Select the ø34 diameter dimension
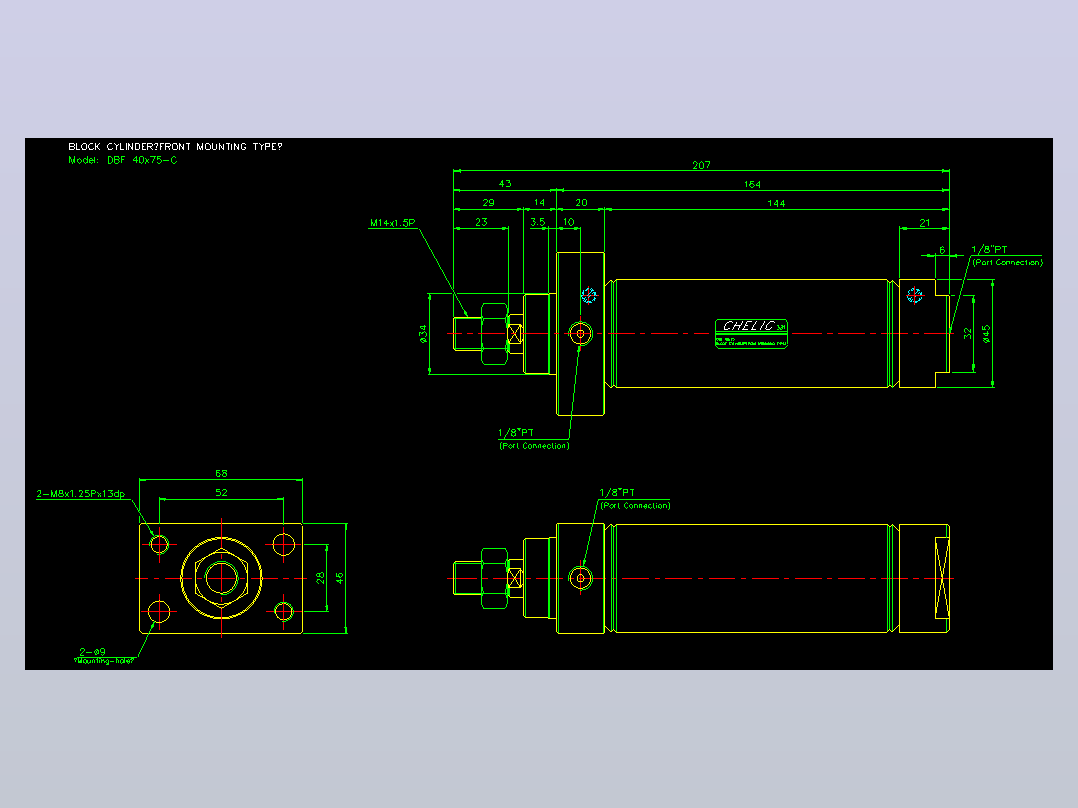The image size is (1078, 808). click(x=423, y=334)
